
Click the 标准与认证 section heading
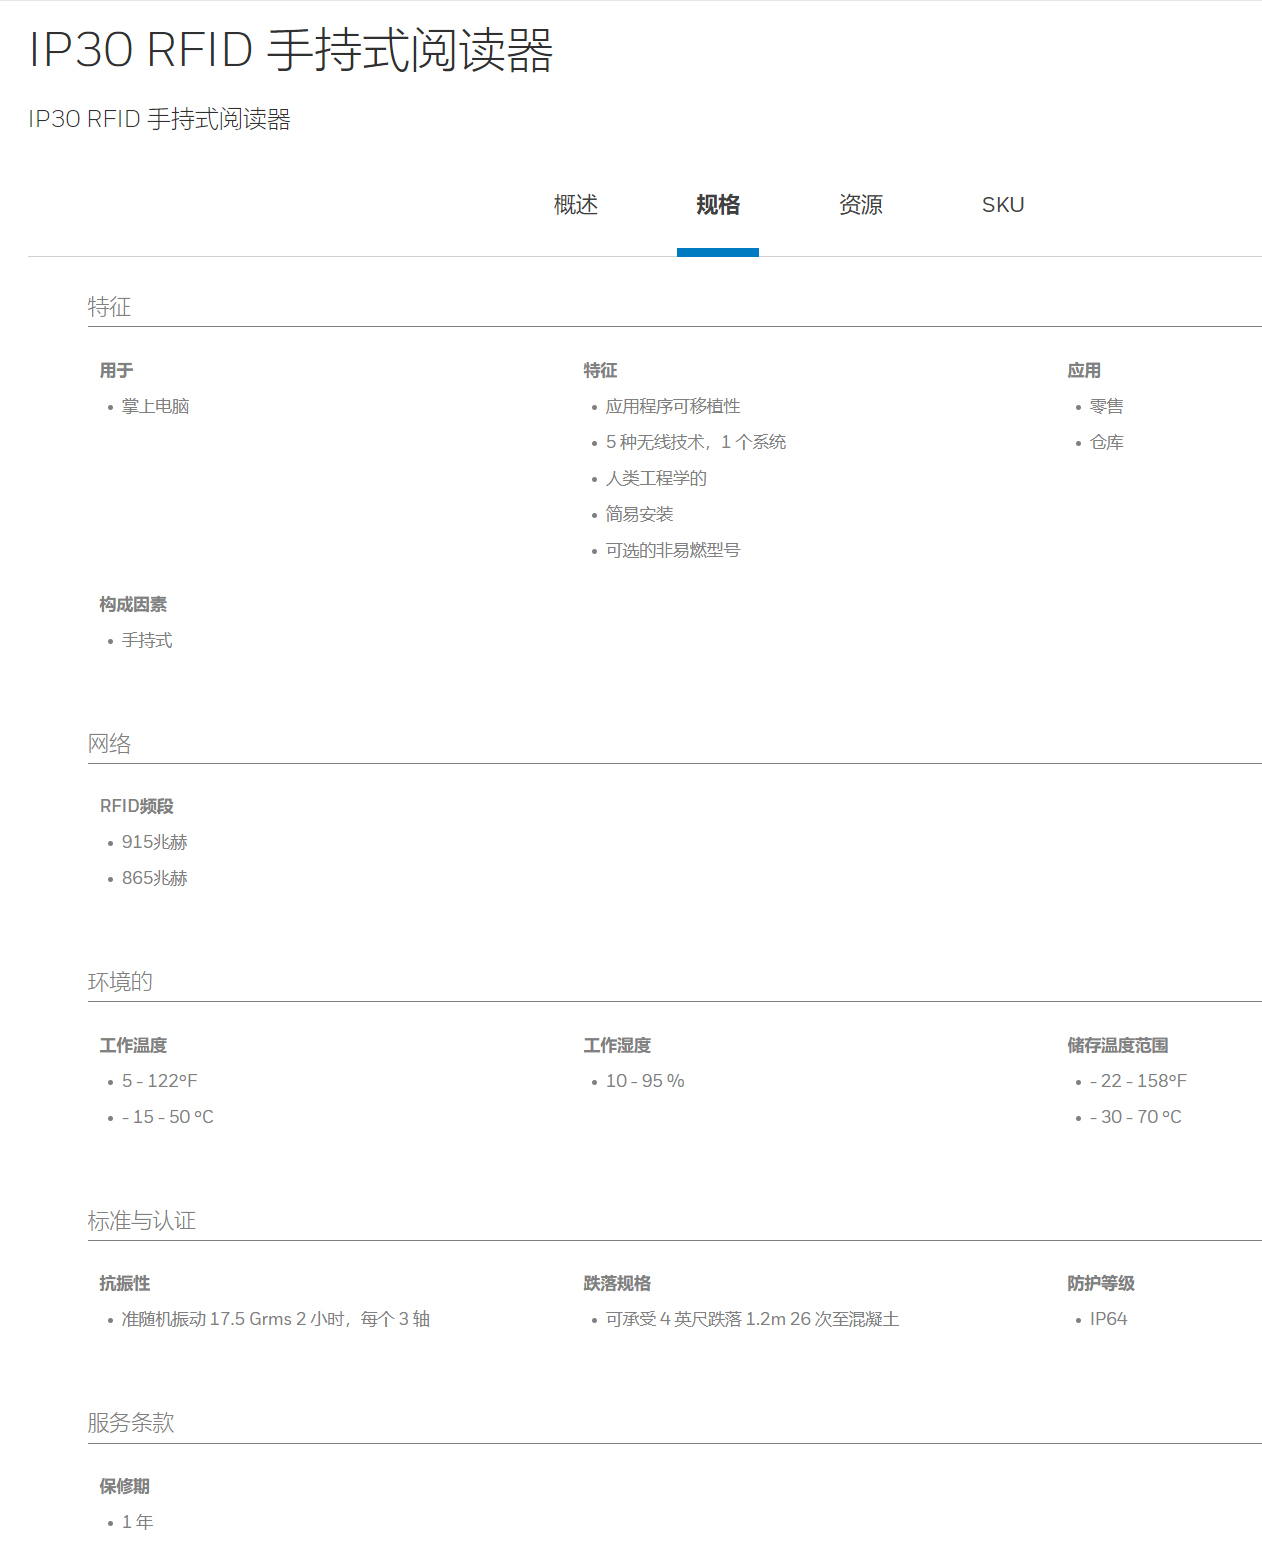click(x=141, y=1221)
